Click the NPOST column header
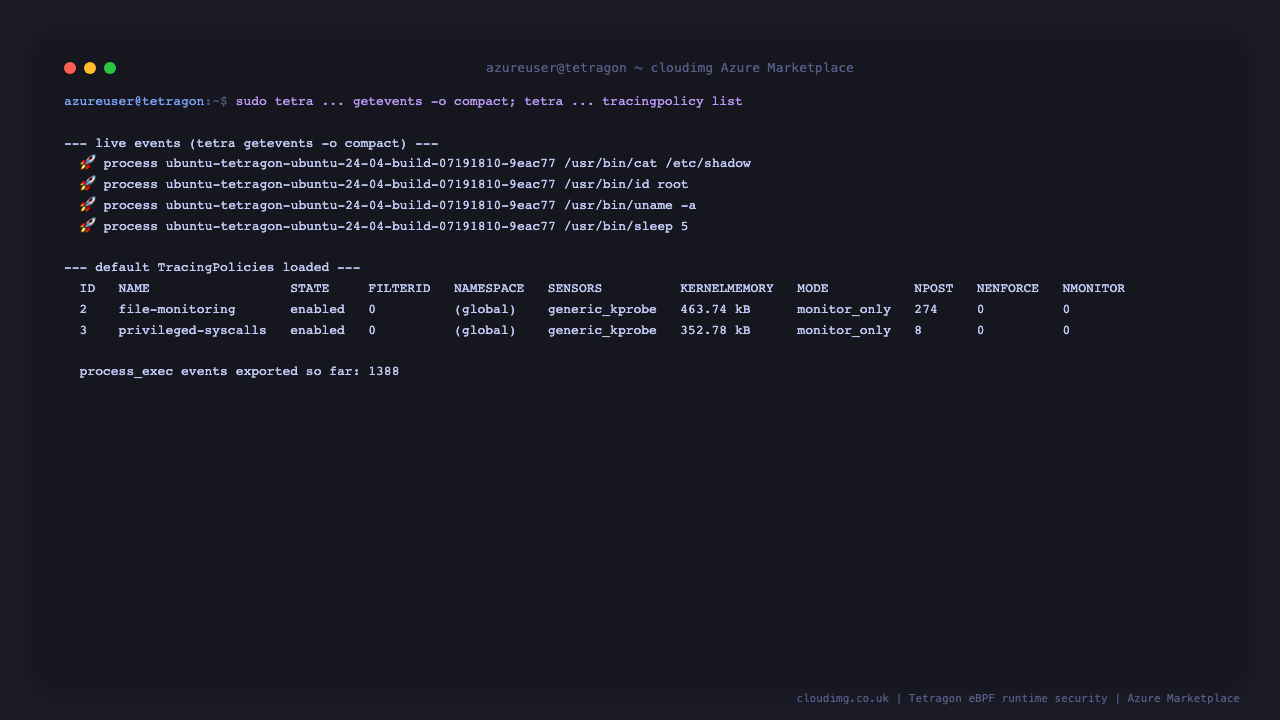 [x=934, y=288]
